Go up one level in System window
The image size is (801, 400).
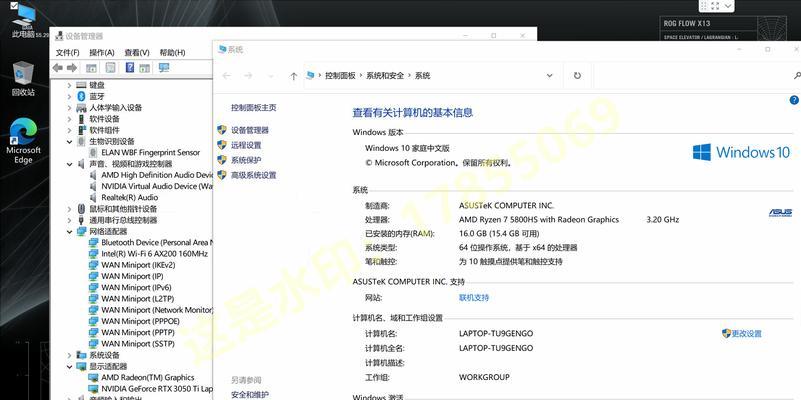[x=293, y=76]
